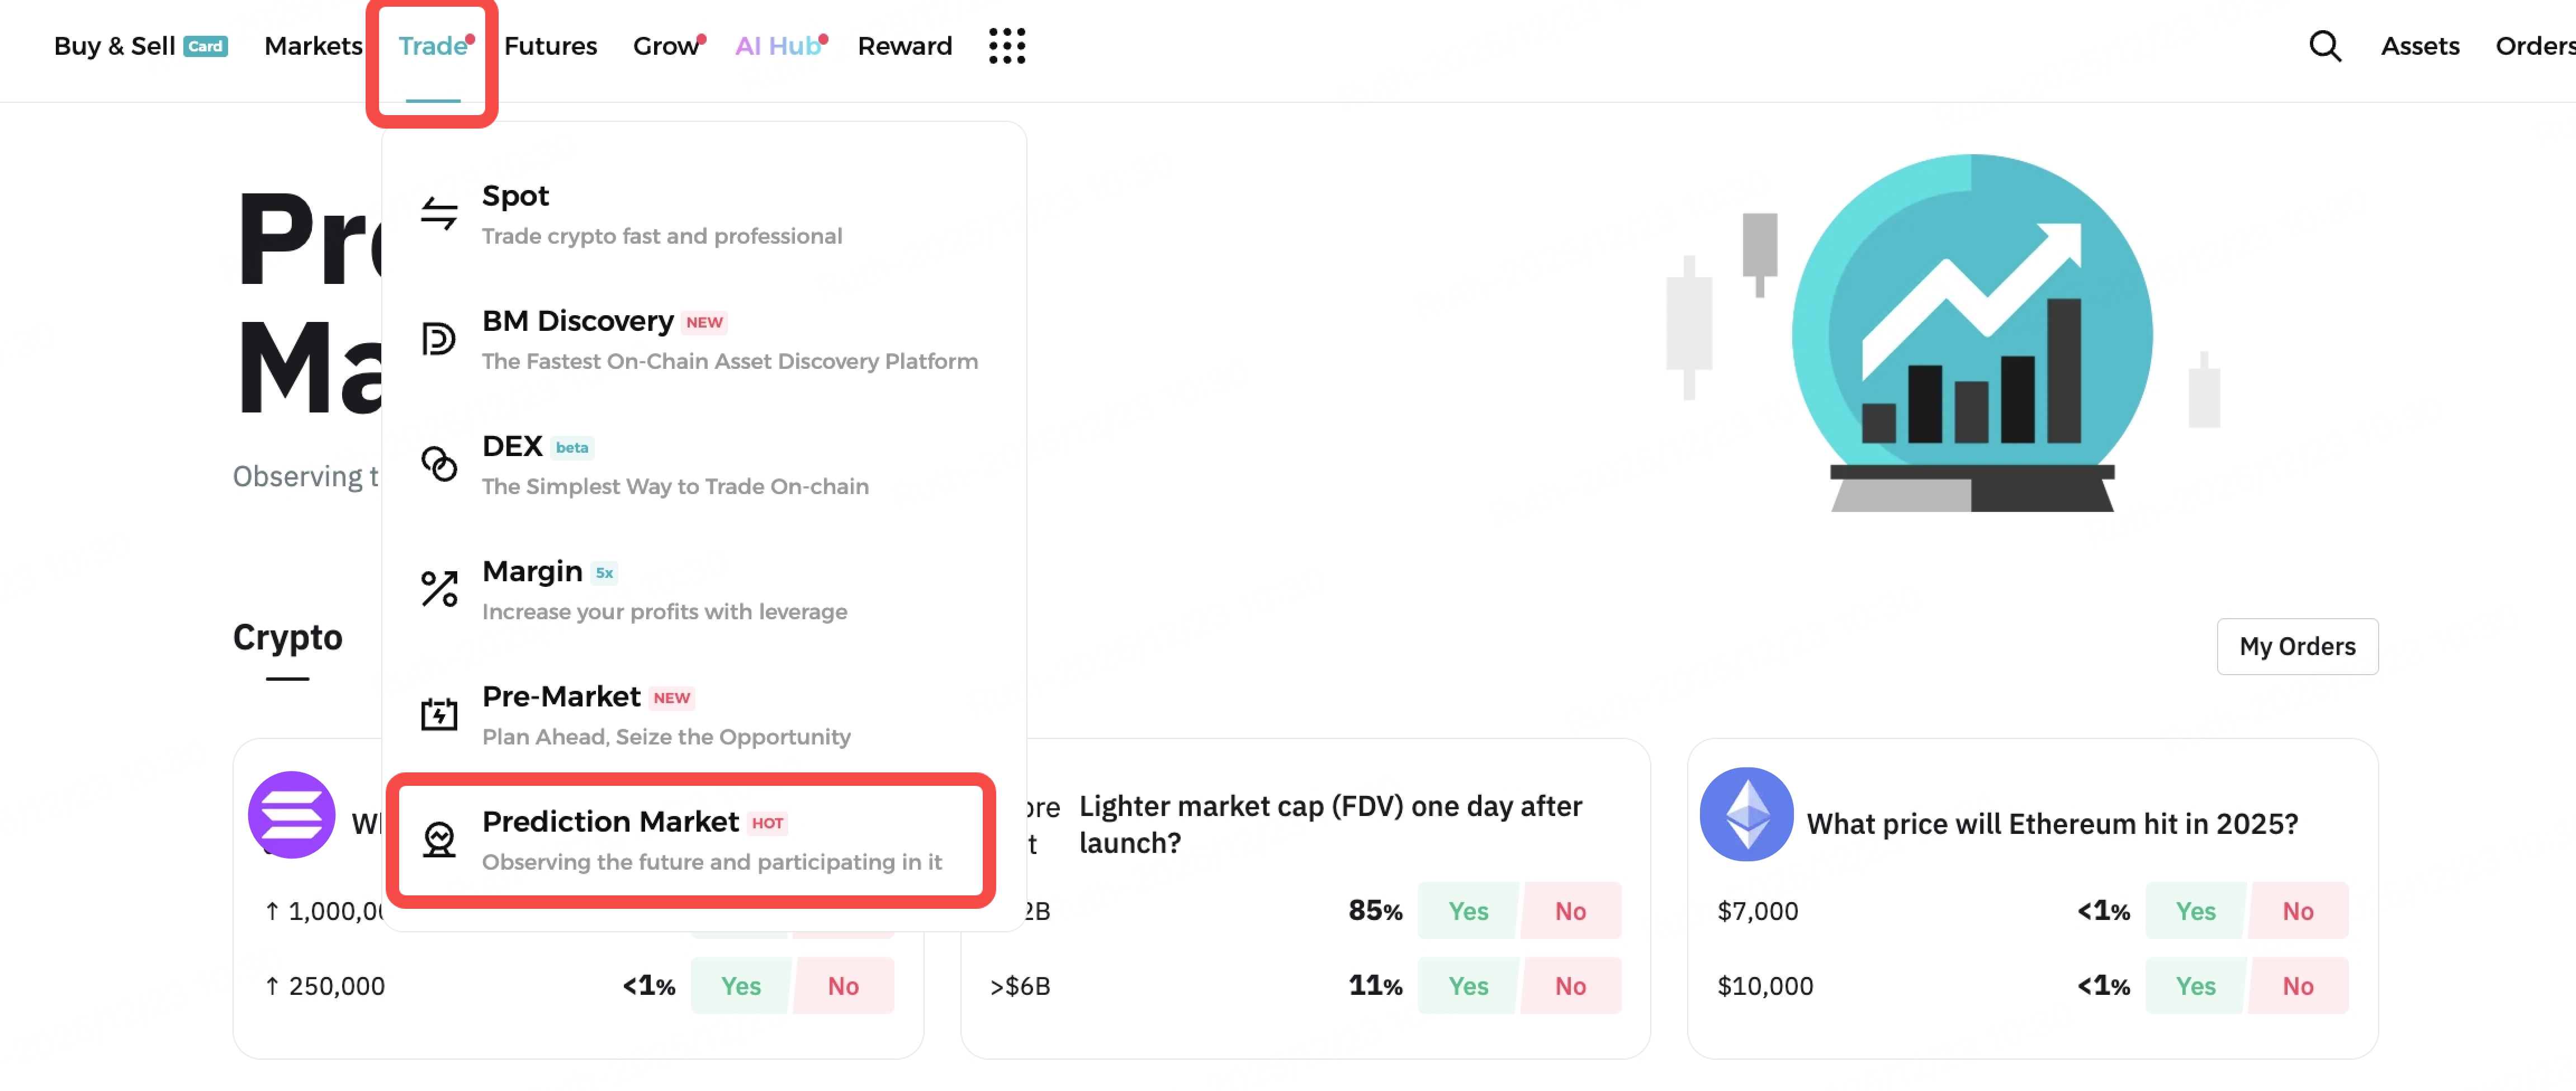Click the '85%' probability value
Viewport: 2576px width, 1091px height.
(x=1375, y=910)
